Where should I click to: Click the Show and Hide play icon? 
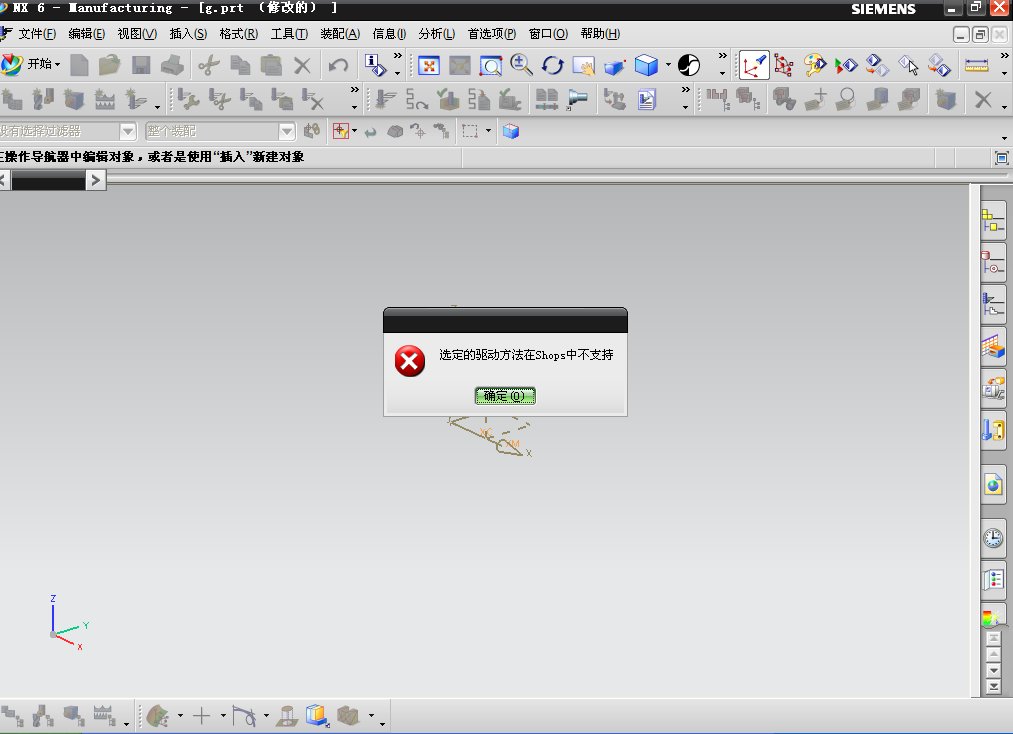click(x=846, y=65)
